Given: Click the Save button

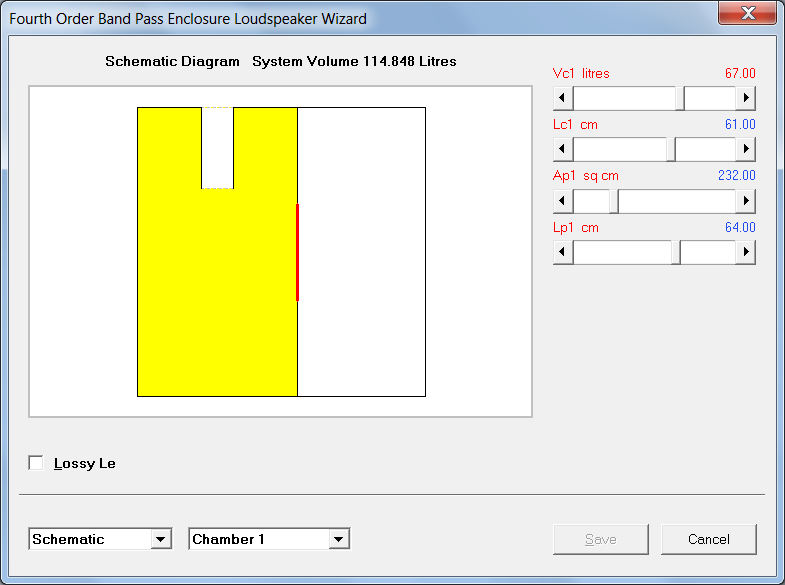Looking at the screenshot, I should coord(601,539).
